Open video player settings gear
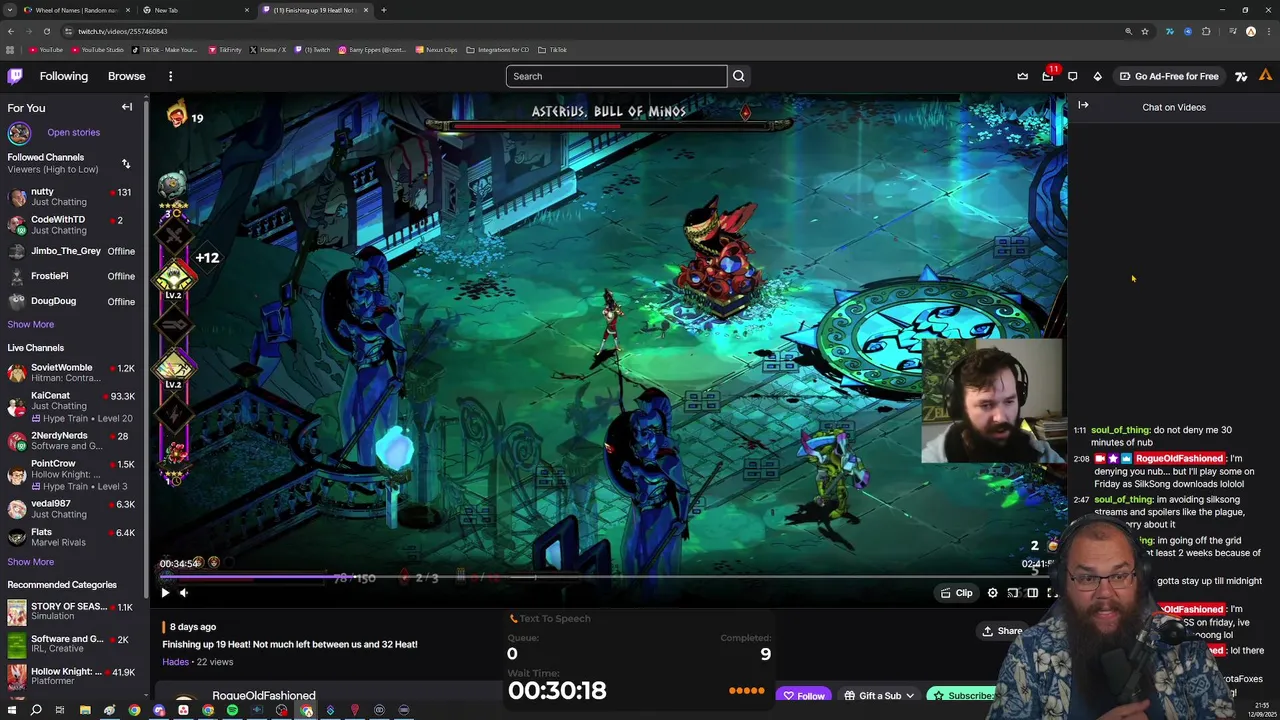This screenshot has height=720, width=1280. pos(992,593)
